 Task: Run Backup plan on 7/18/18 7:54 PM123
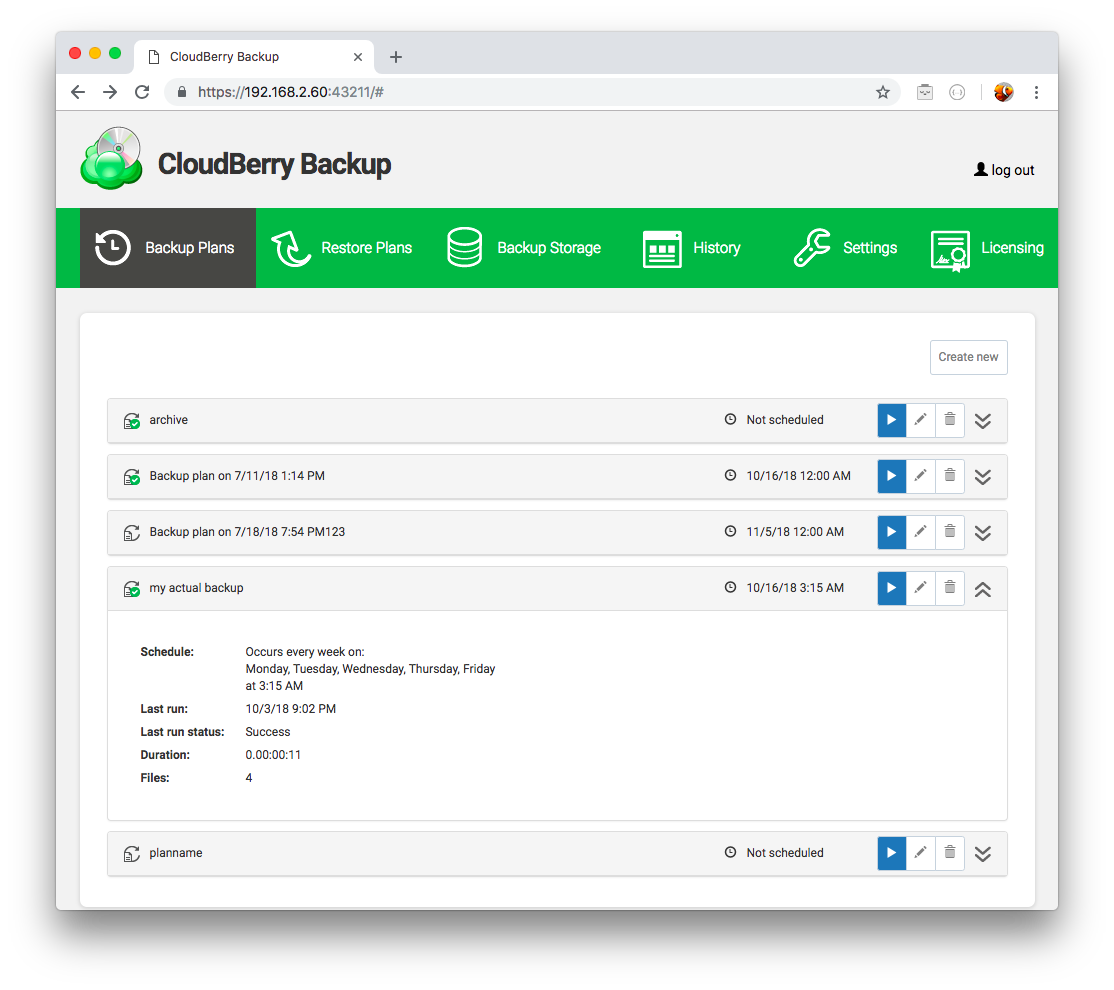tap(892, 532)
